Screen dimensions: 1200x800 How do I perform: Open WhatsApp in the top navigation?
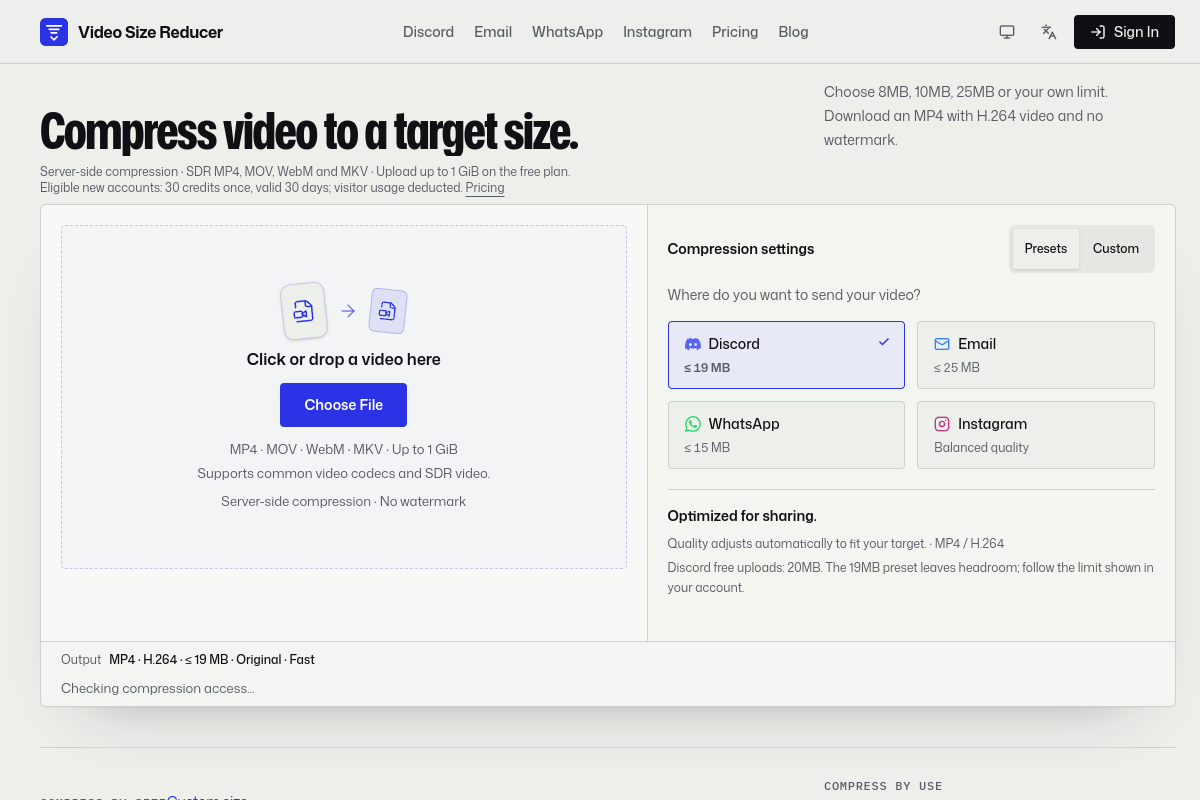(x=567, y=32)
